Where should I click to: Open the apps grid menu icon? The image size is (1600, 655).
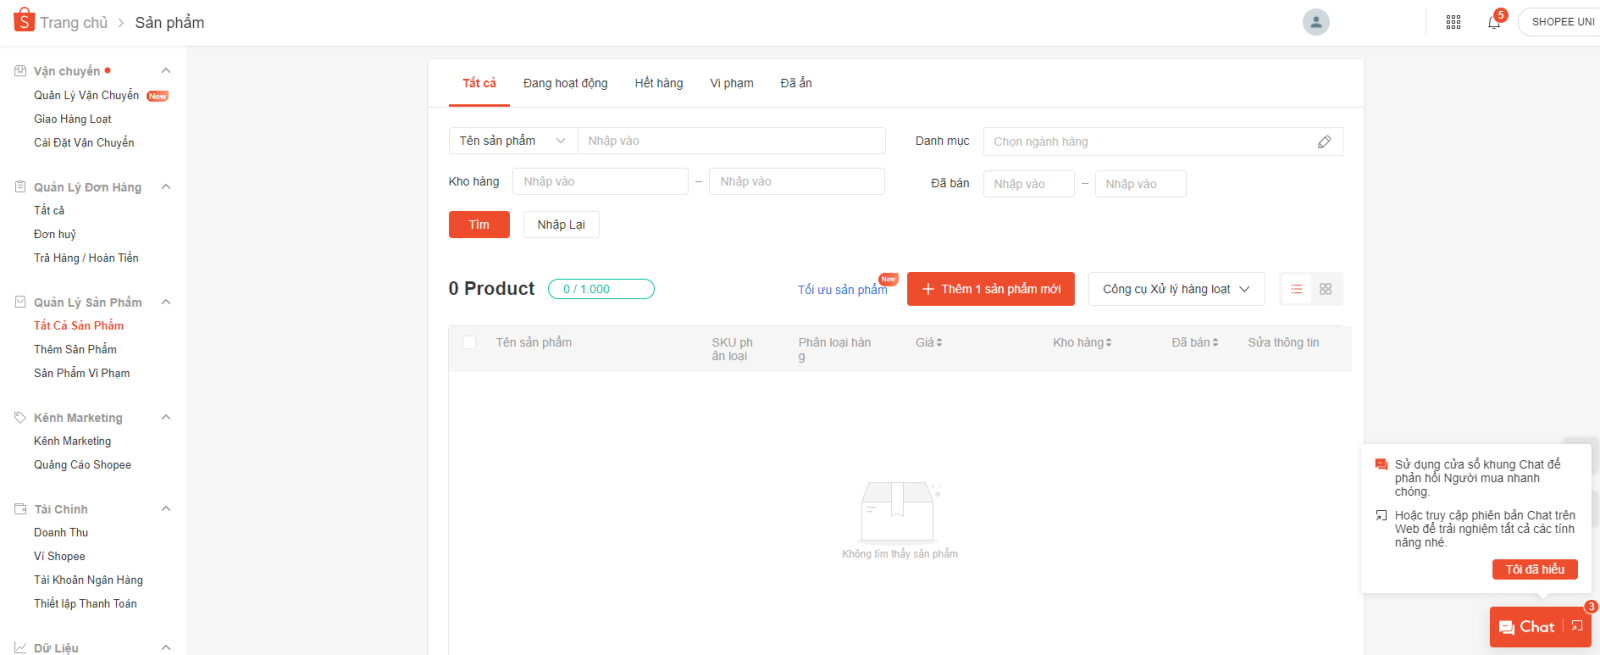(1453, 22)
